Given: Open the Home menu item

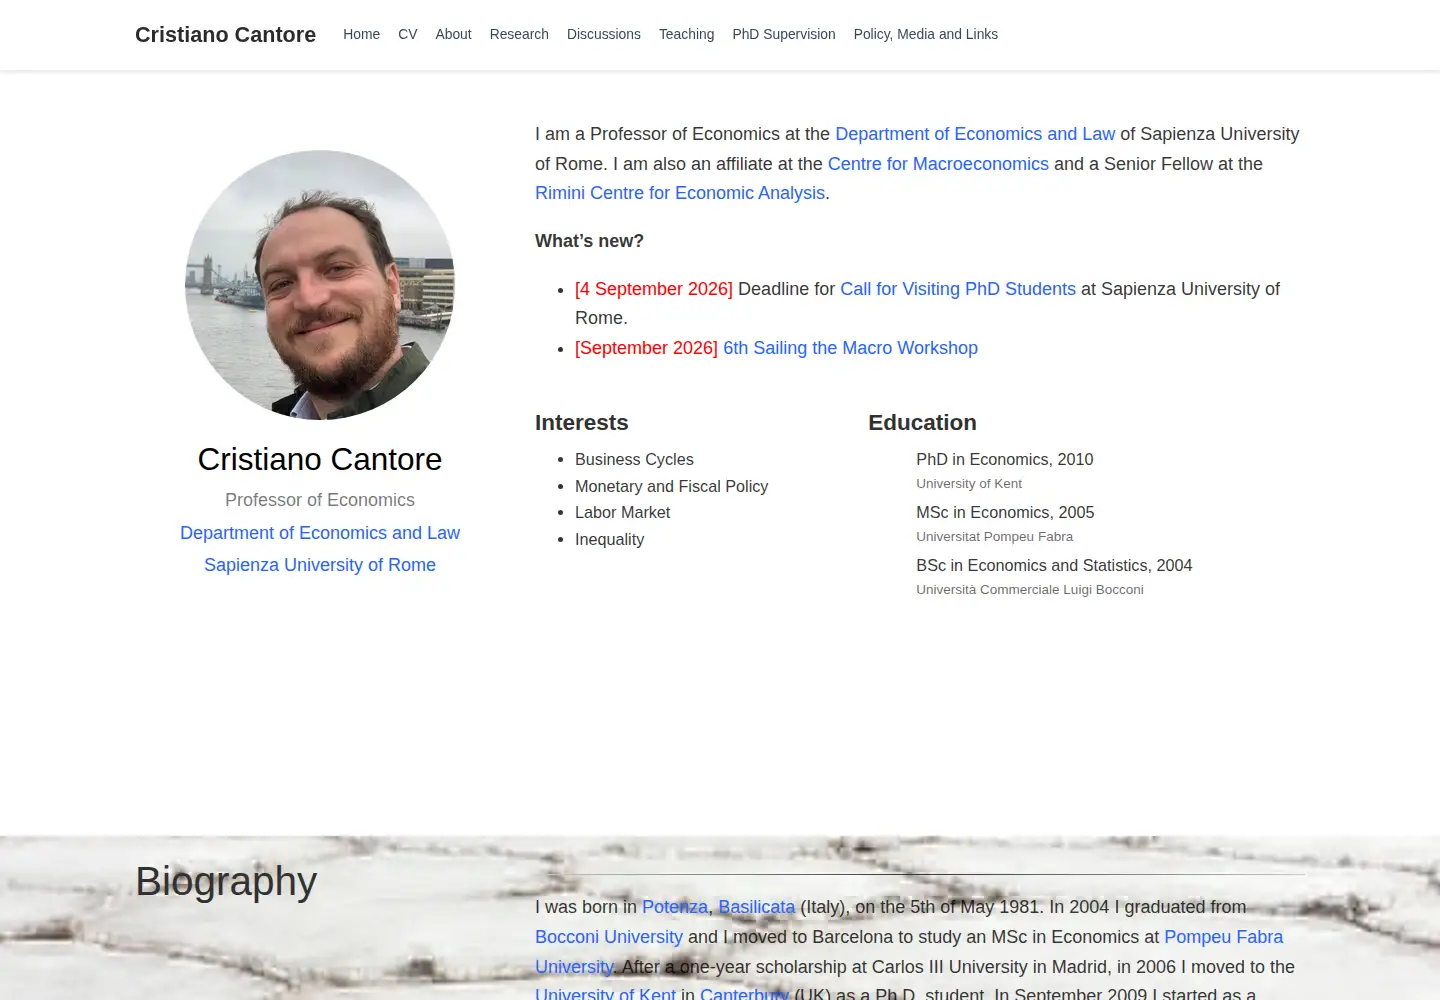Looking at the screenshot, I should click(x=361, y=34).
